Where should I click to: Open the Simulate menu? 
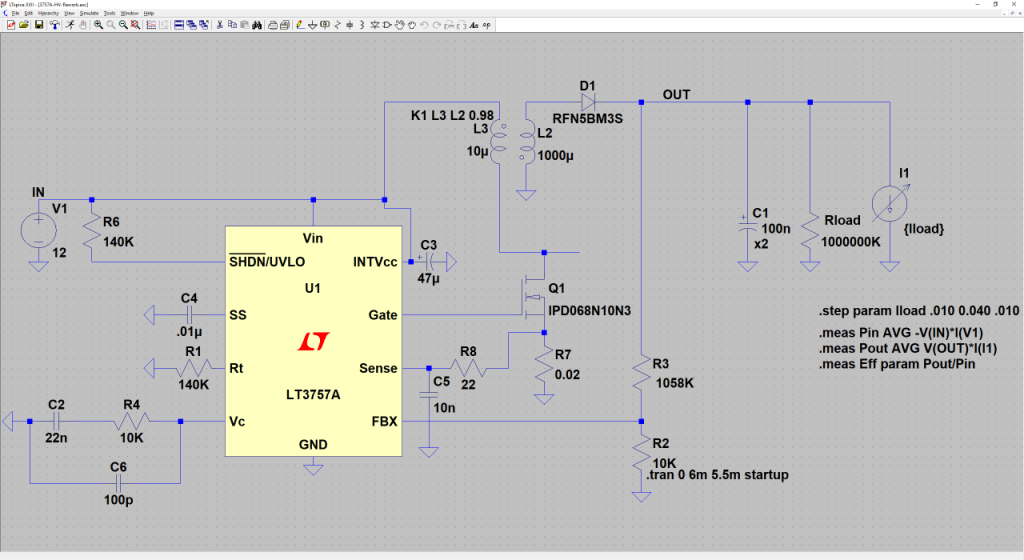pos(89,13)
